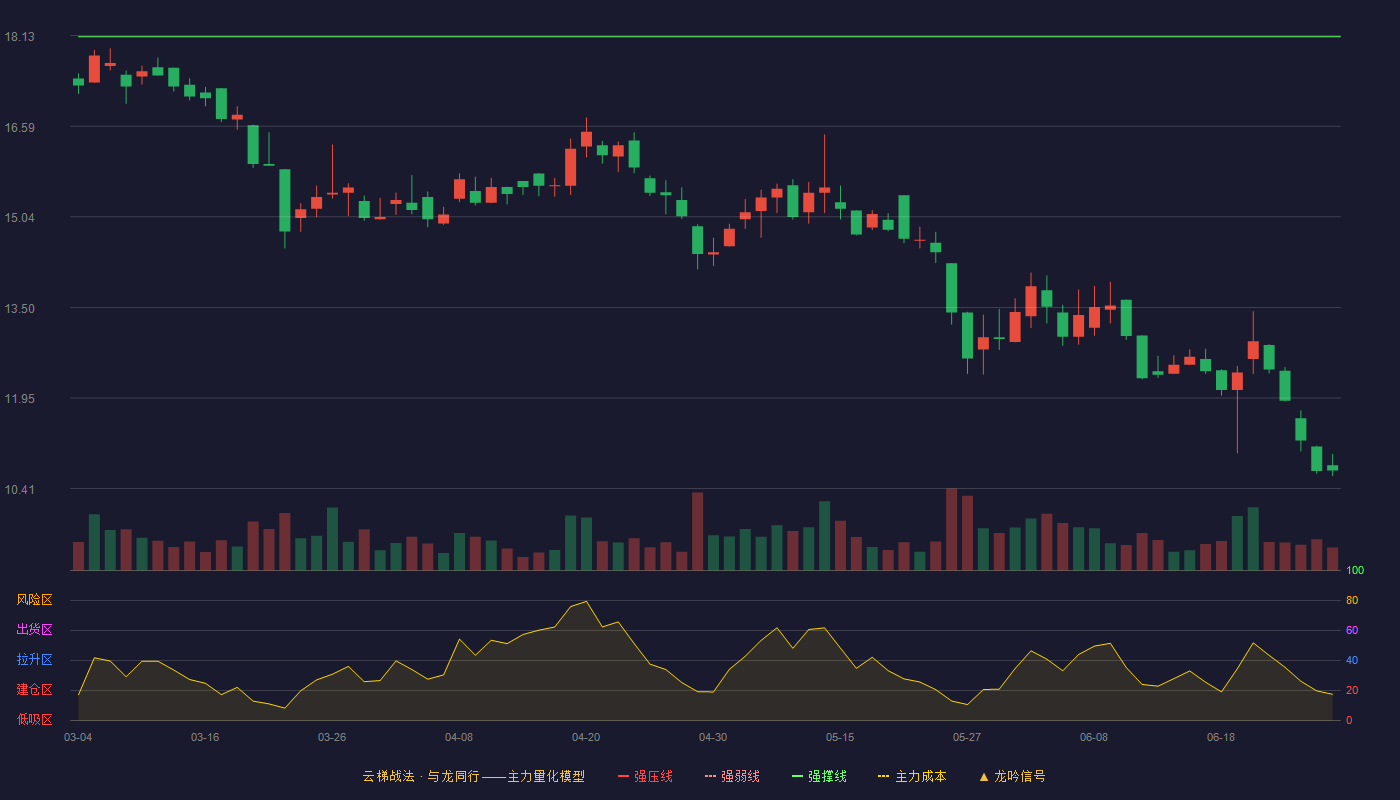Click the green 100 indicator scale value
The image size is (1400, 800).
pos(1355,571)
